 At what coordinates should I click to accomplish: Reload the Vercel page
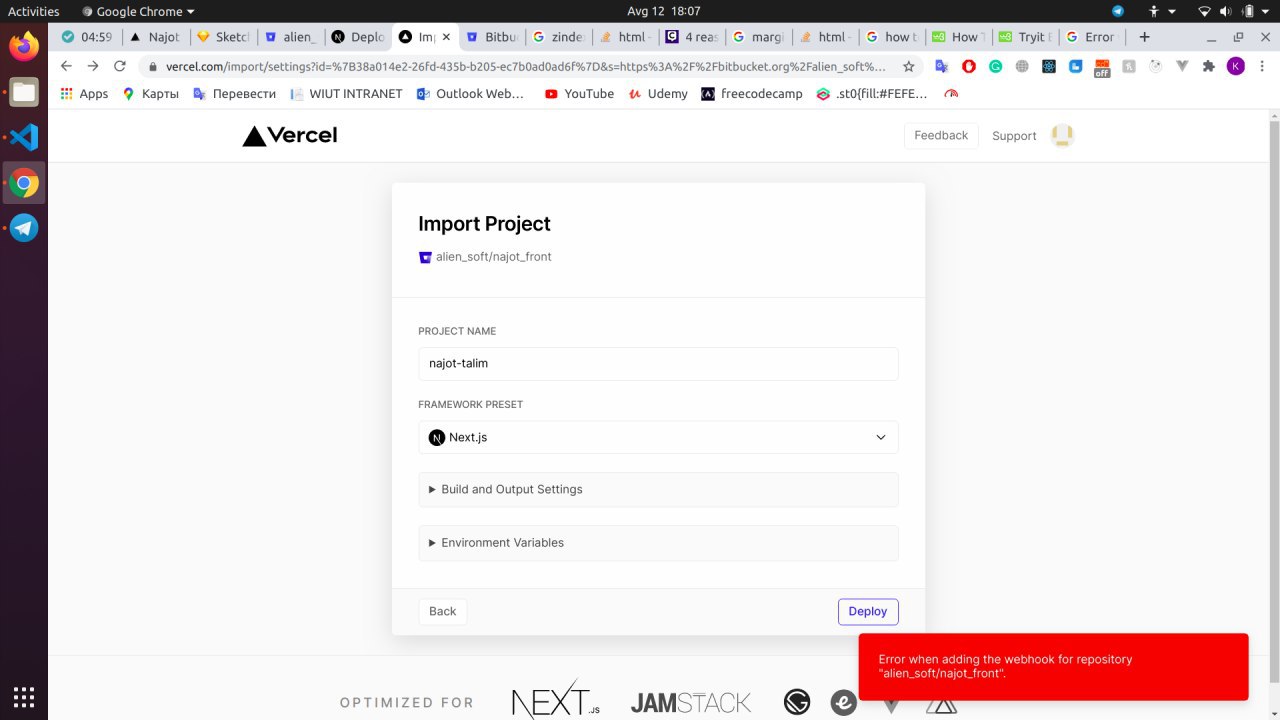[120, 66]
